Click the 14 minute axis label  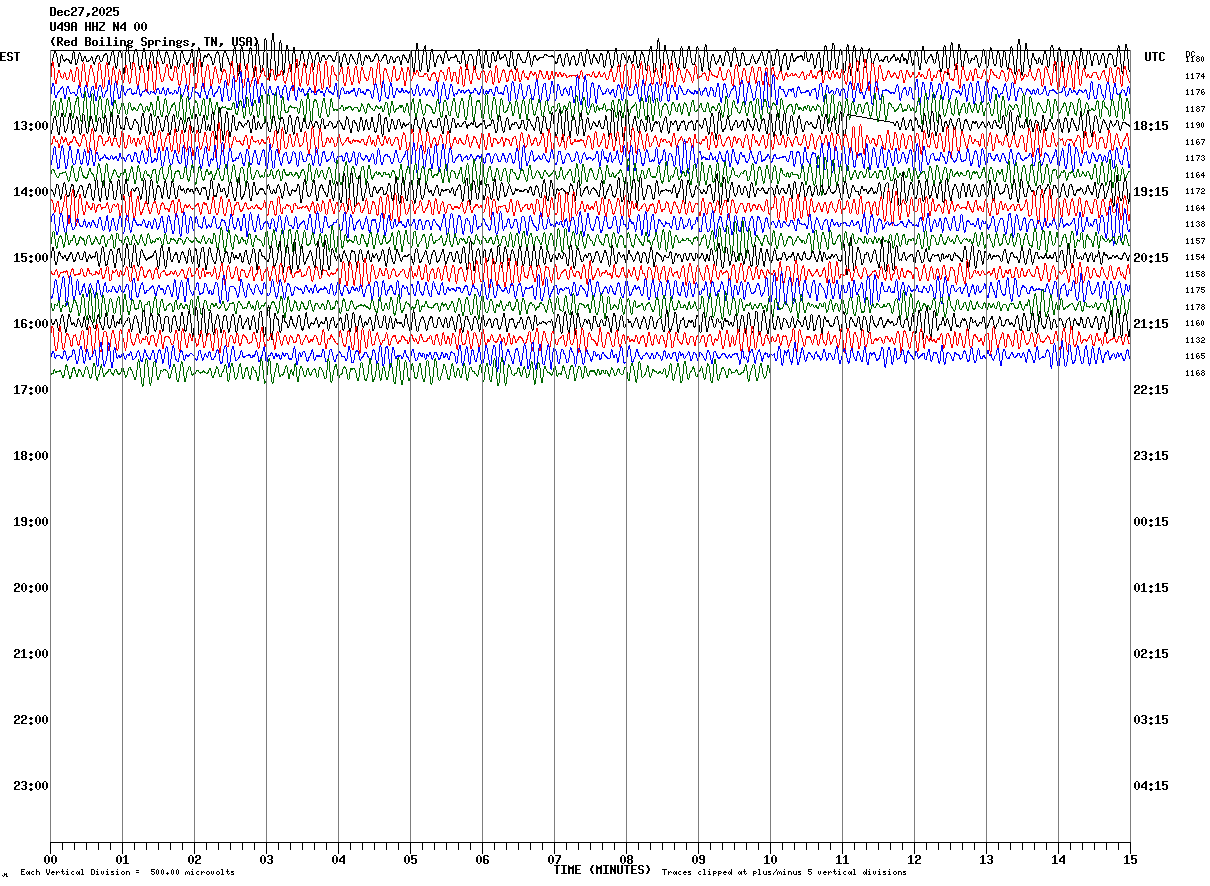point(1058,859)
